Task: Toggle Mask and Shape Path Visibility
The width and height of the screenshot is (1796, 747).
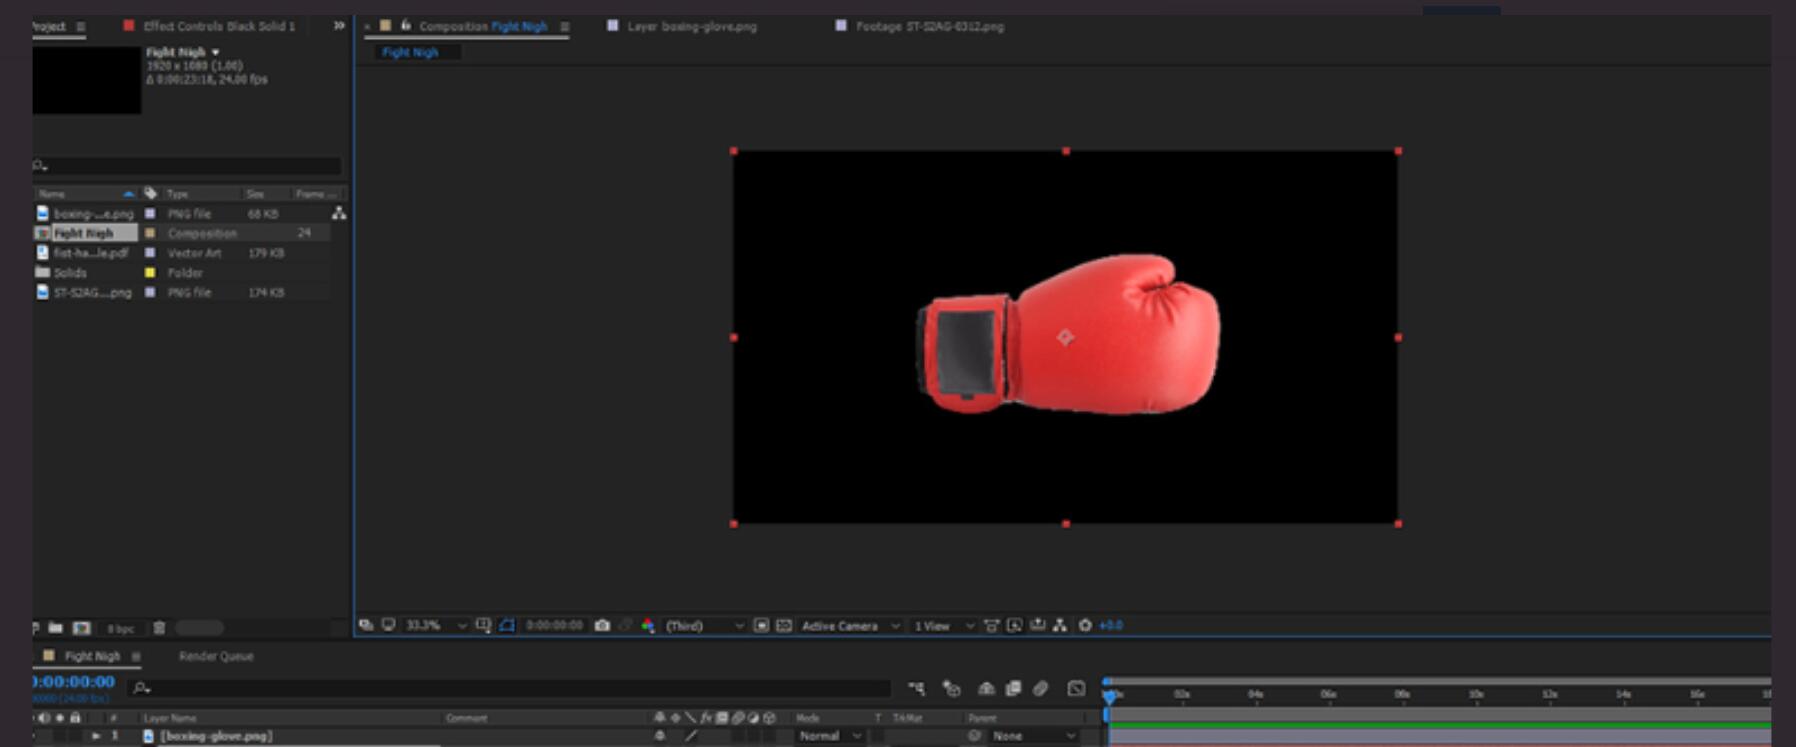Action: (x=507, y=625)
